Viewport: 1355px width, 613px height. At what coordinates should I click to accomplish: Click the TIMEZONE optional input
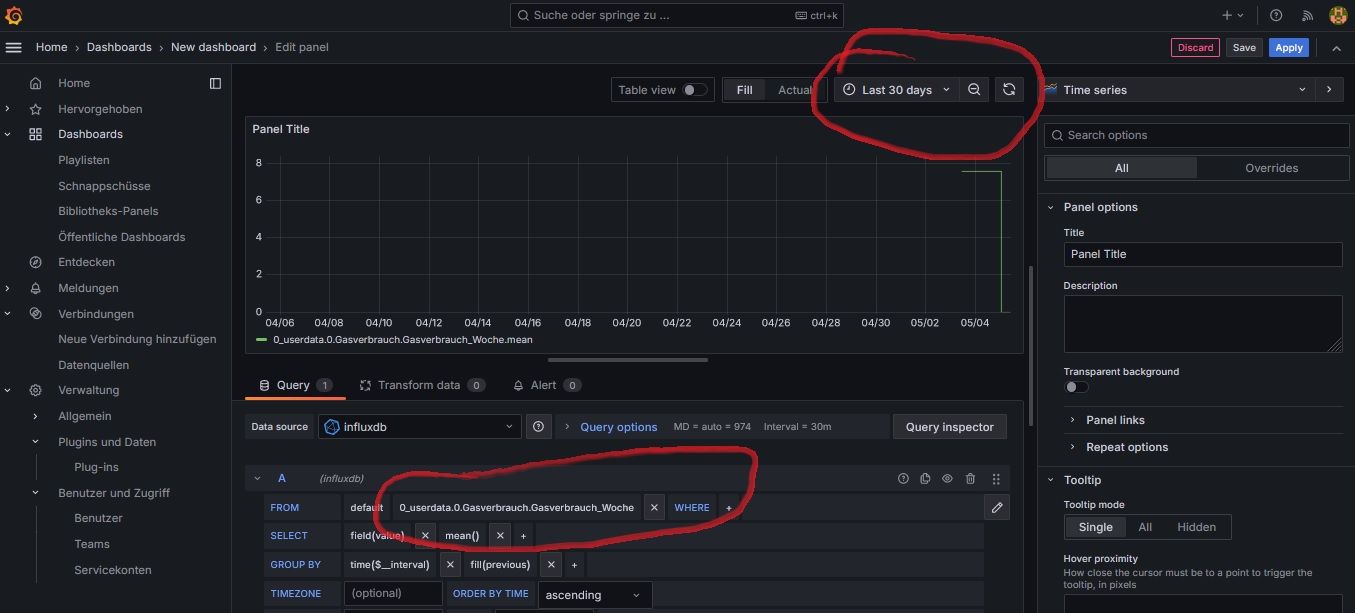click(x=393, y=593)
